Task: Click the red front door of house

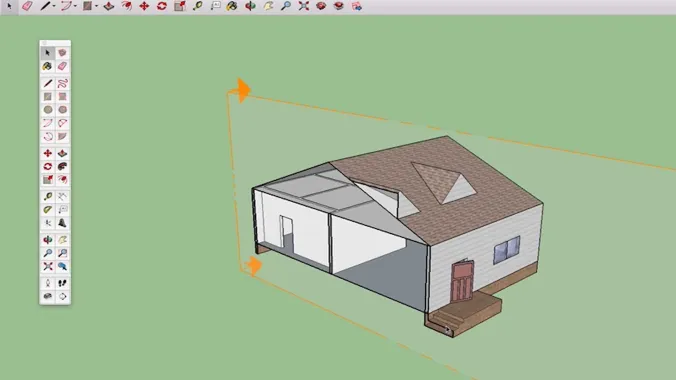Action: pyautogui.click(x=462, y=282)
